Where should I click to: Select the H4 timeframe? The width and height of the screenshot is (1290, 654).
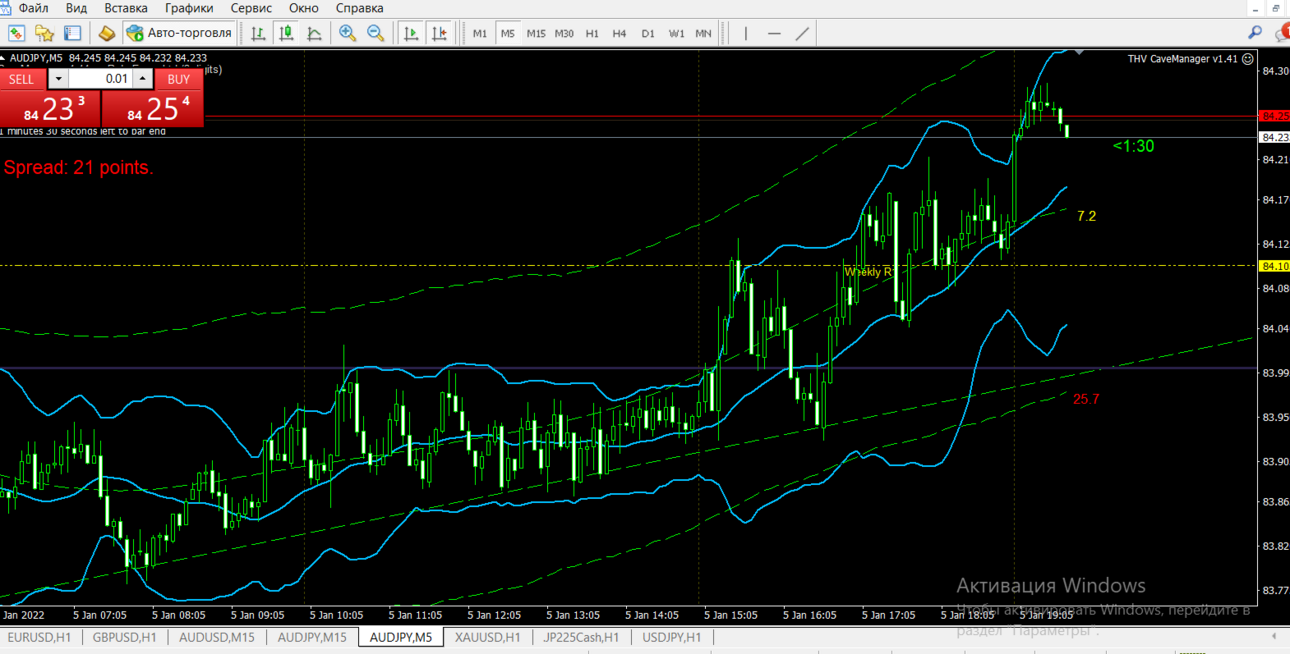pos(620,33)
